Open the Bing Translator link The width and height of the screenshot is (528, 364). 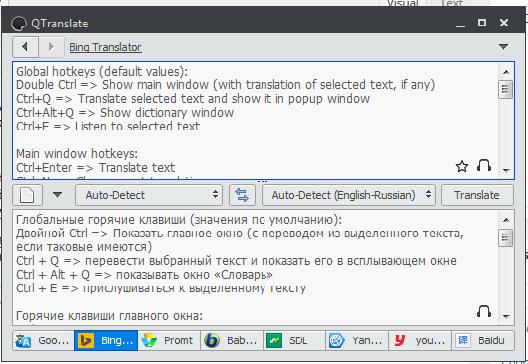point(105,47)
